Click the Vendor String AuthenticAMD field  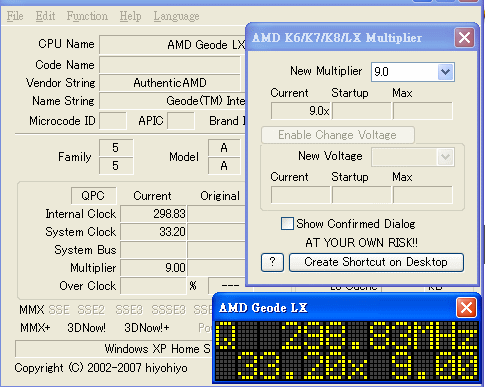click(170, 83)
